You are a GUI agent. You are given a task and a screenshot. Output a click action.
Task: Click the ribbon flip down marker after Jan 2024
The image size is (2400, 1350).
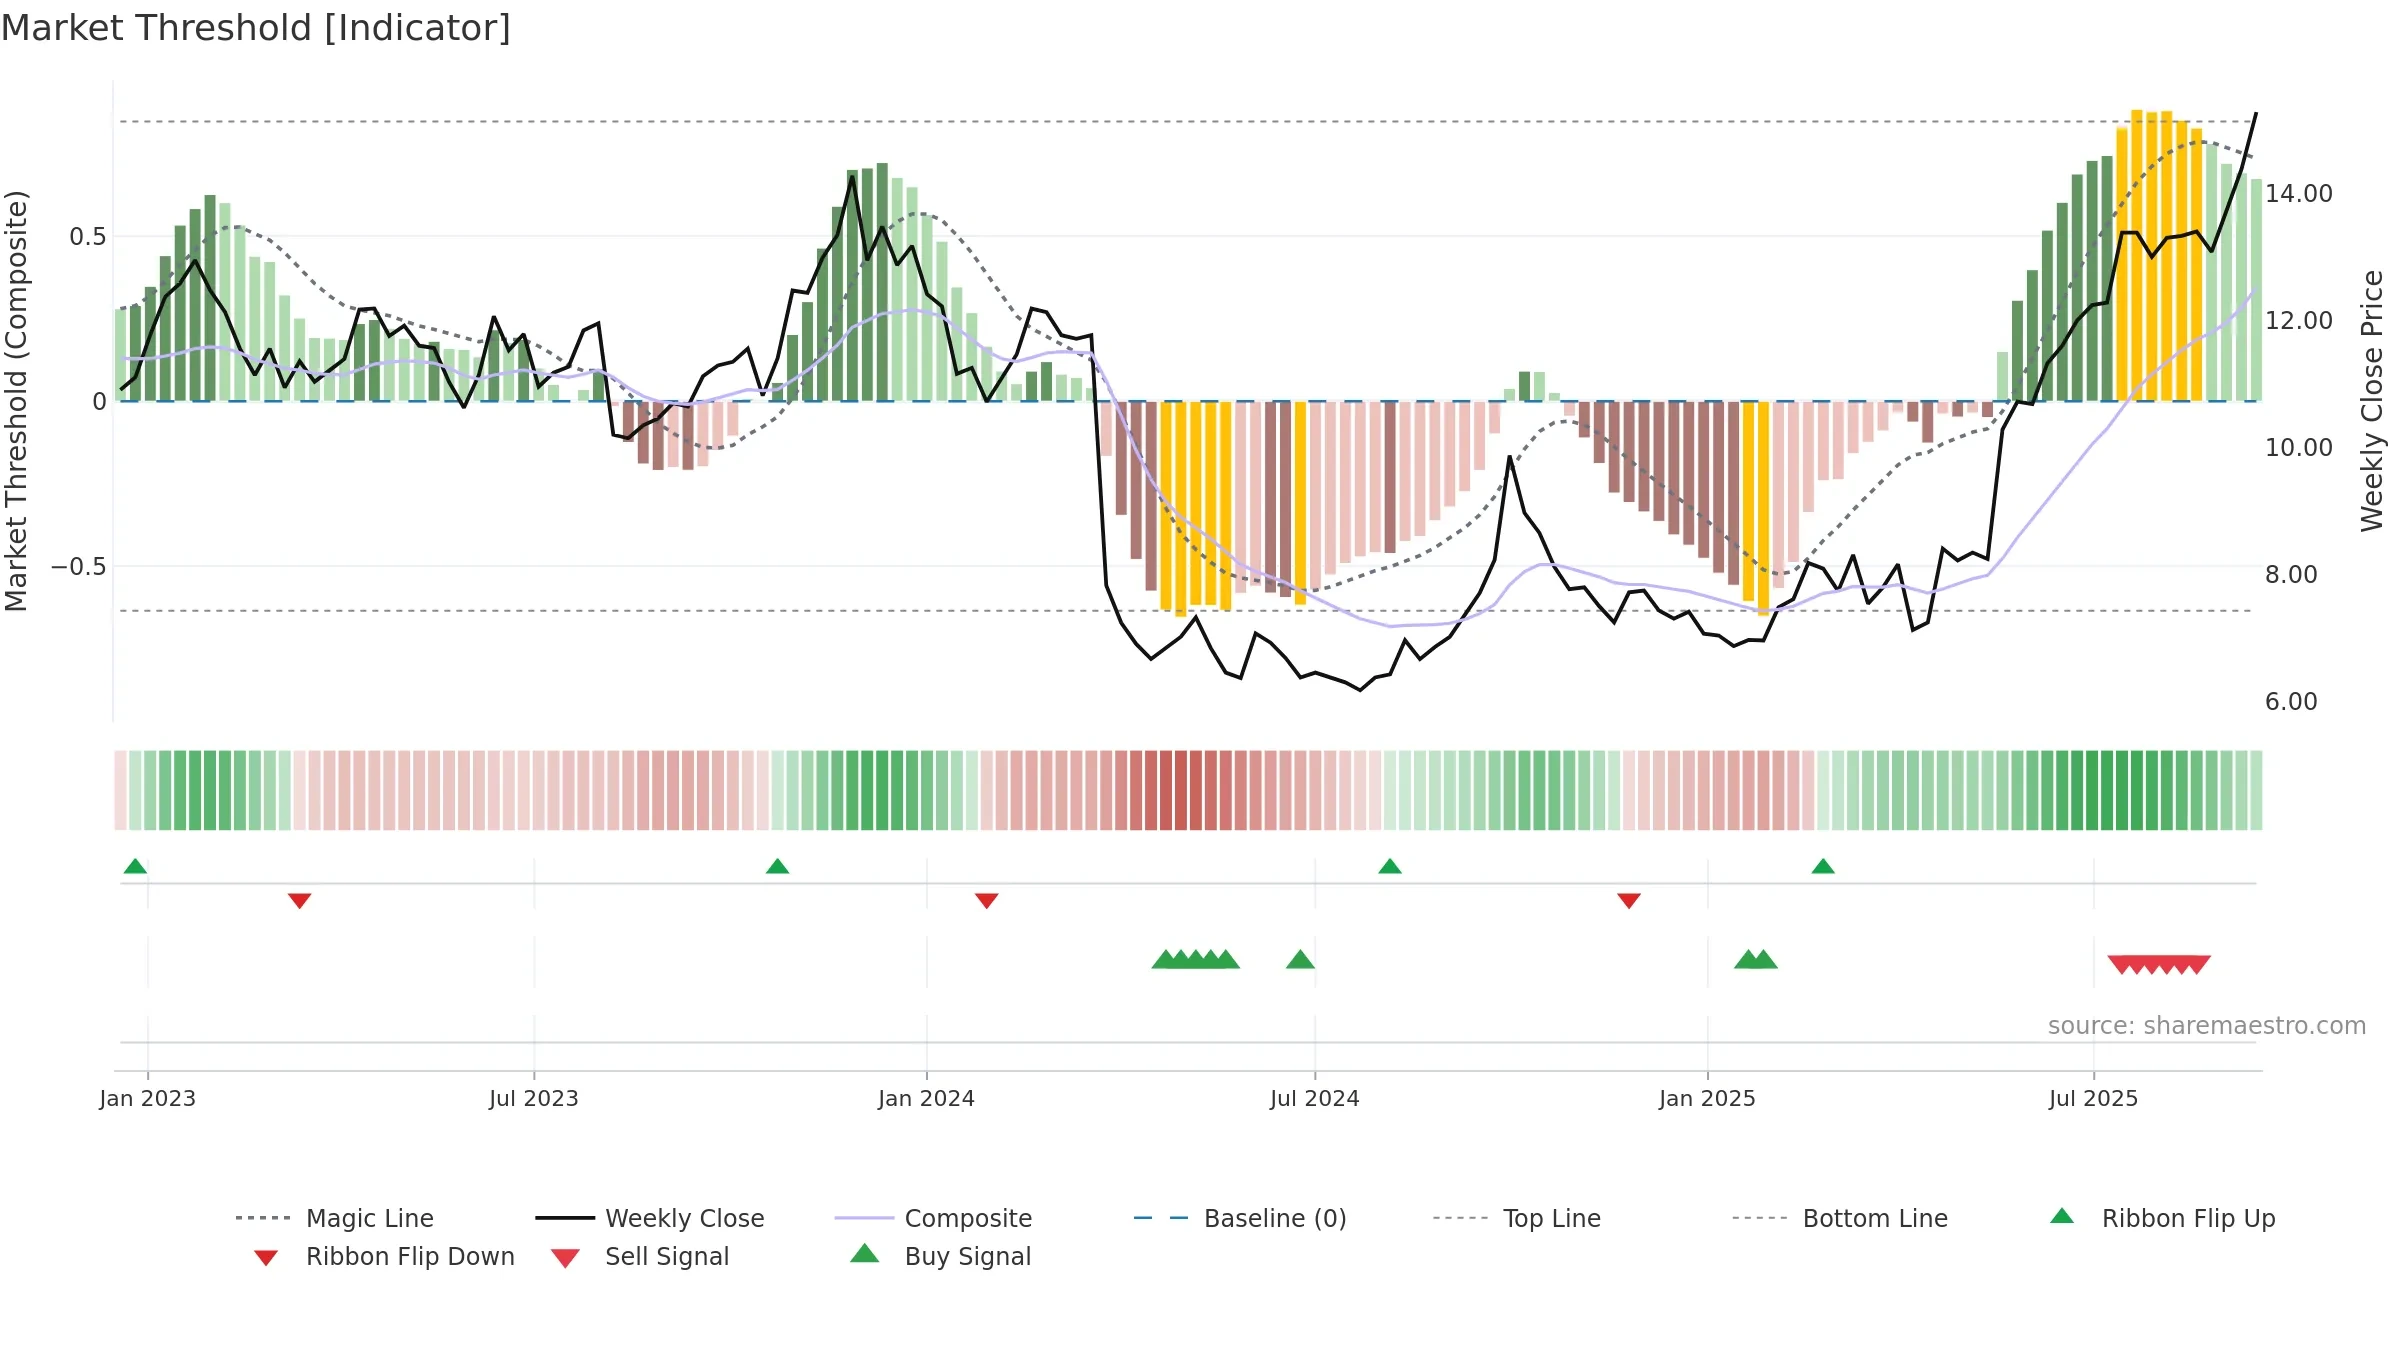pyautogui.click(x=986, y=901)
